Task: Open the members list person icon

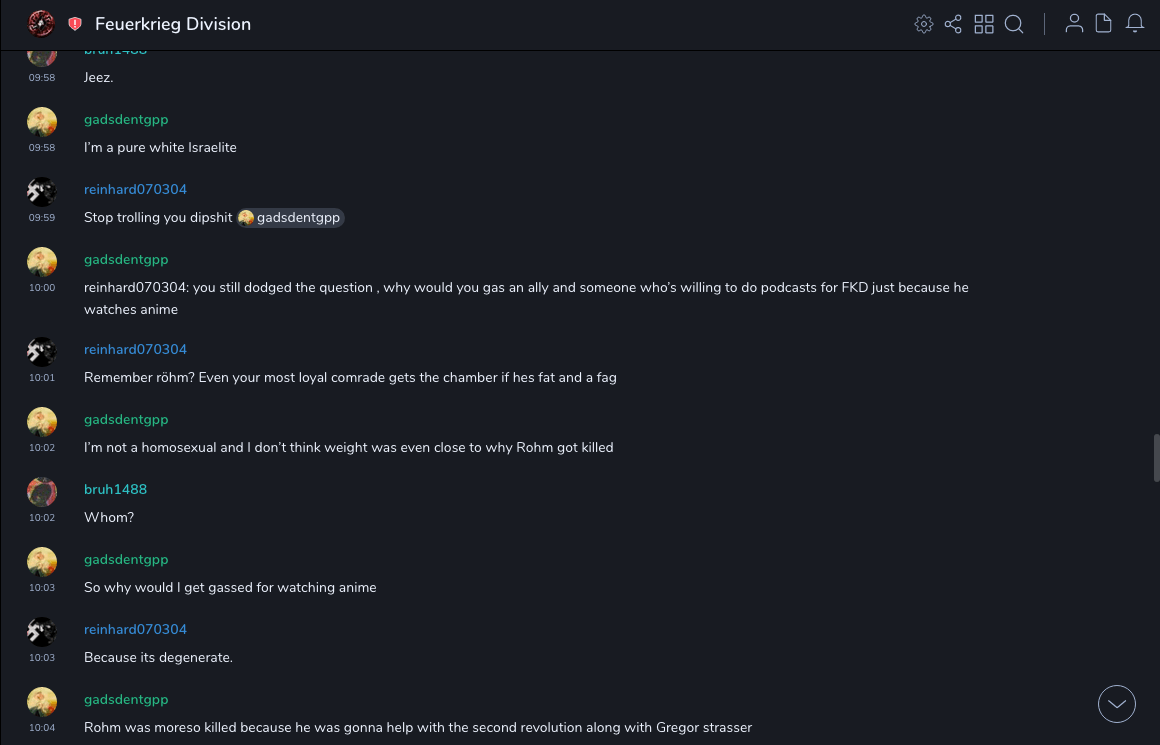Action: point(1074,24)
